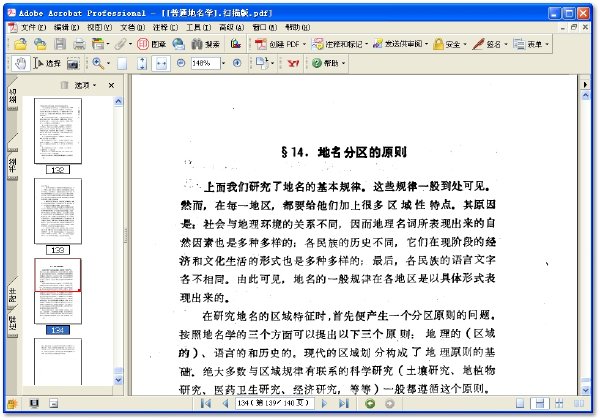Switch to continuous page layout
The width and height of the screenshot is (600, 420).
coord(540,404)
